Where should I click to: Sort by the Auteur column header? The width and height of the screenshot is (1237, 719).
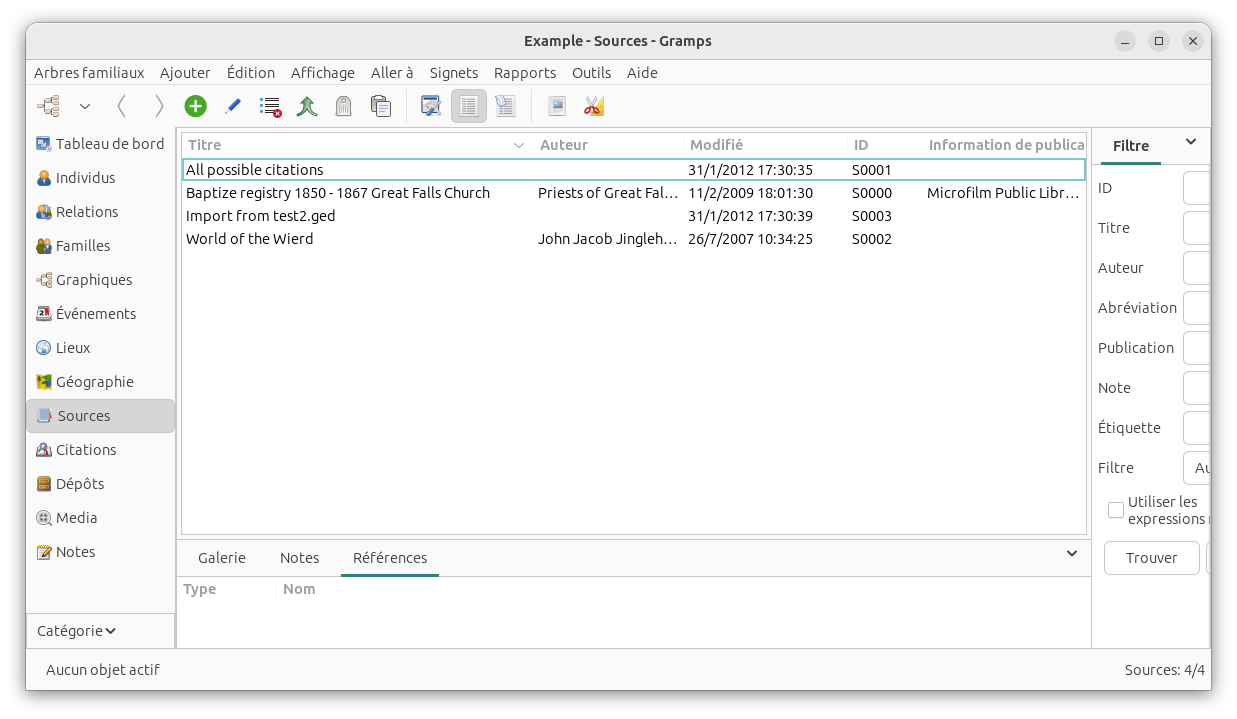pos(608,145)
